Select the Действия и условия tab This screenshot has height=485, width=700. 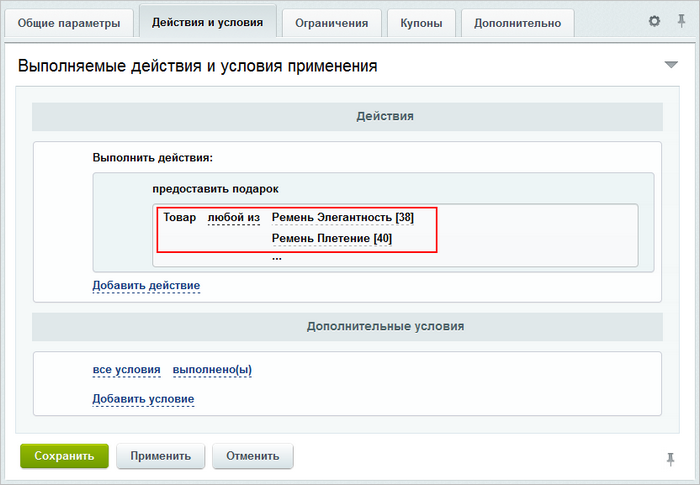[208, 22]
